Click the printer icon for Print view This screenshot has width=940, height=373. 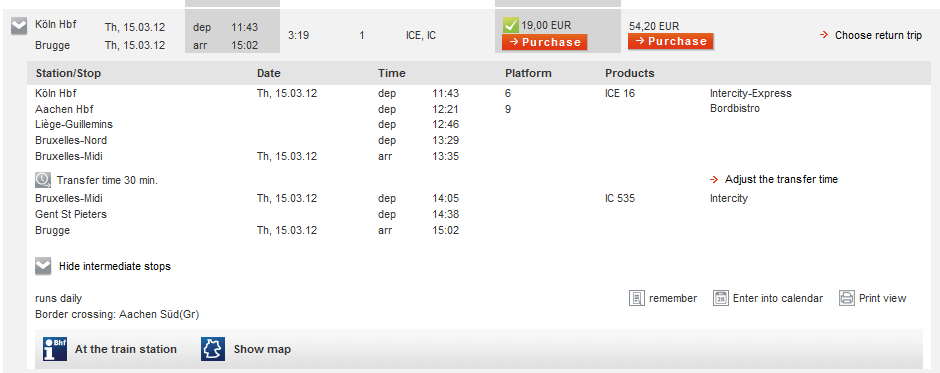coord(846,298)
